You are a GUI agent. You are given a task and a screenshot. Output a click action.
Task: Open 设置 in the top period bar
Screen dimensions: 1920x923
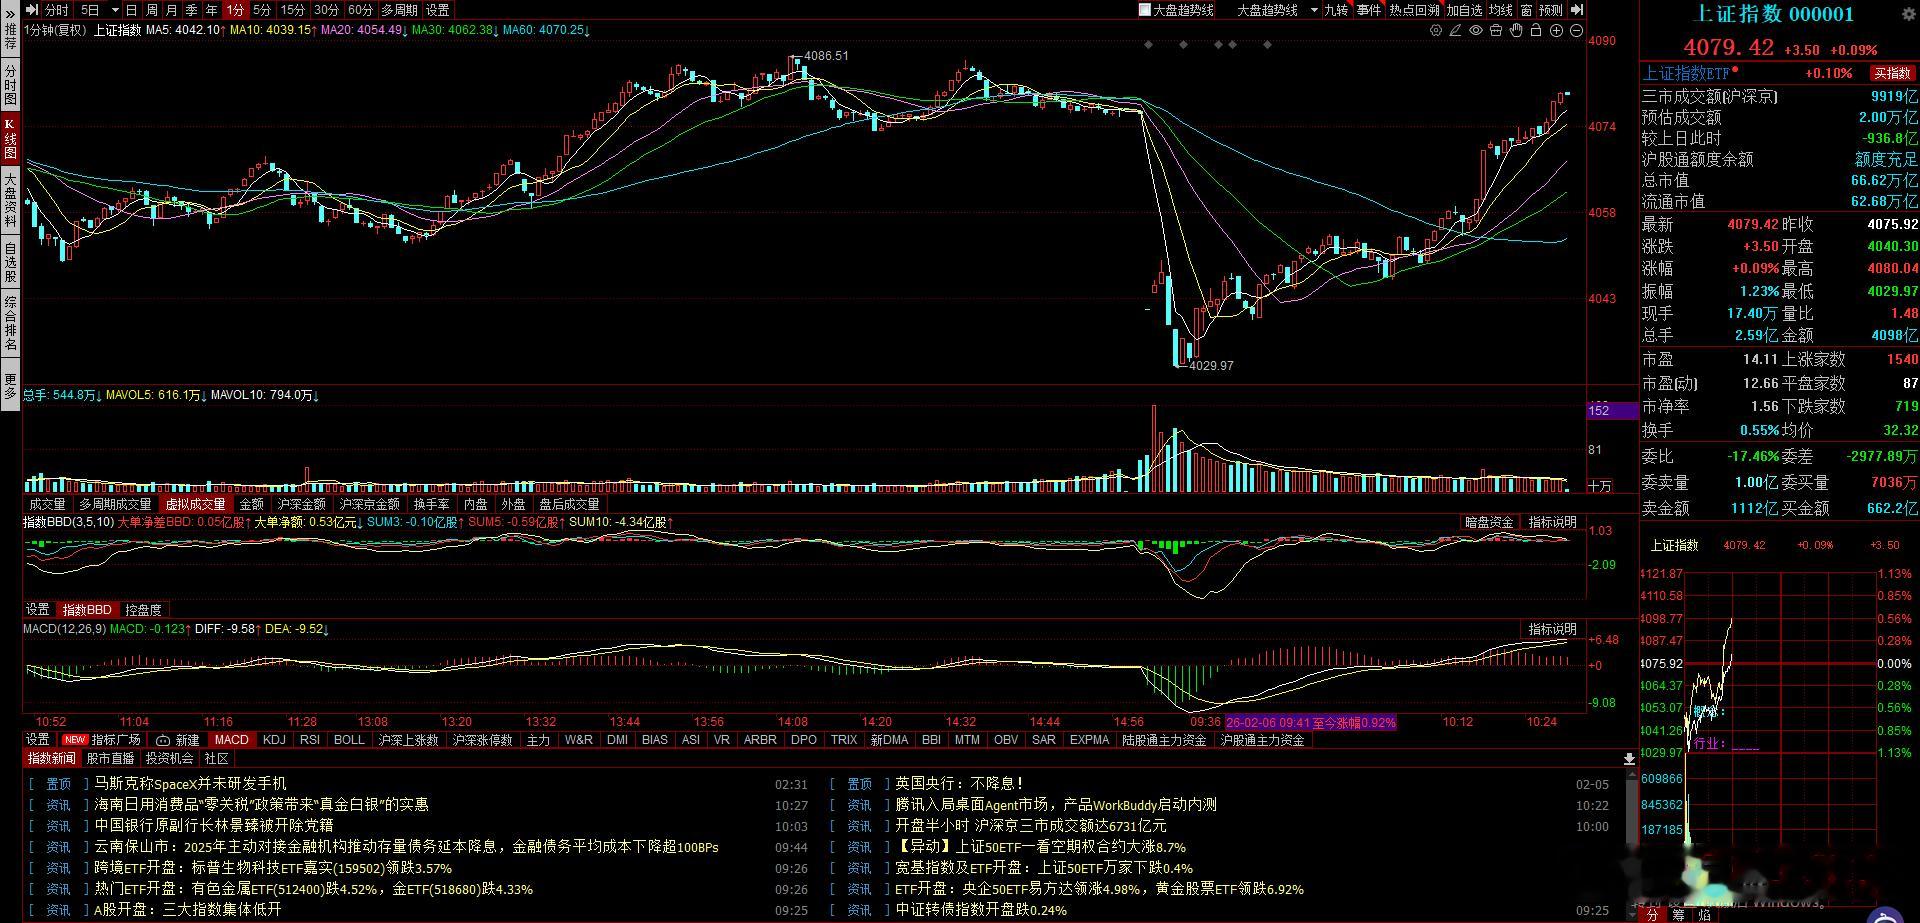tap(438, 10)
